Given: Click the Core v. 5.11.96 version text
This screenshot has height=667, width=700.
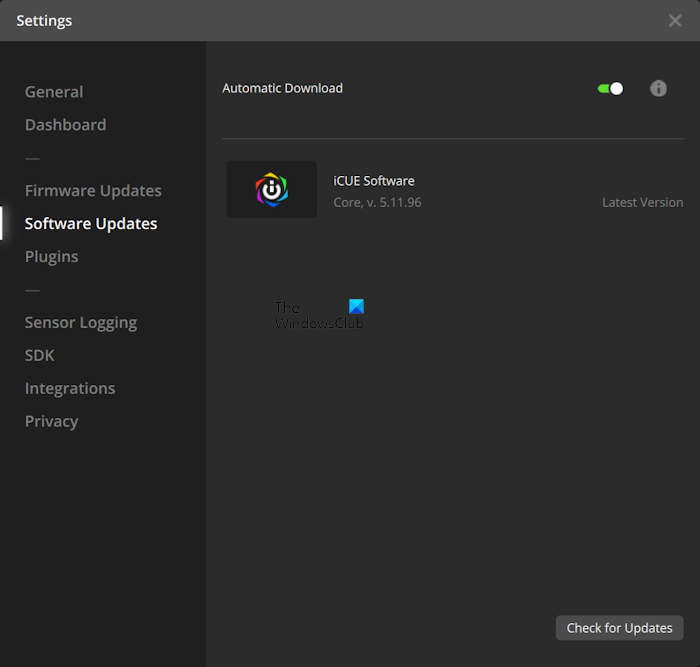Looking at the screenshot, I should [x=377, y=202].
